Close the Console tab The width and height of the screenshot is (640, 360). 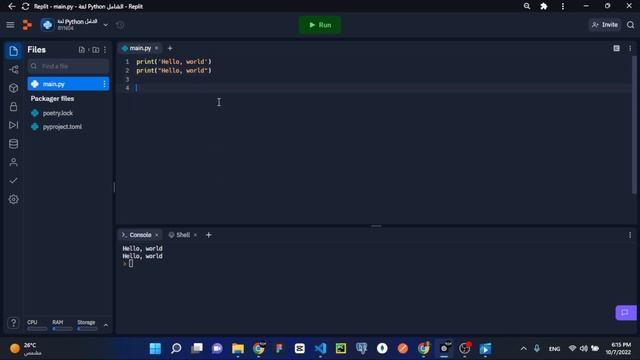157,235
